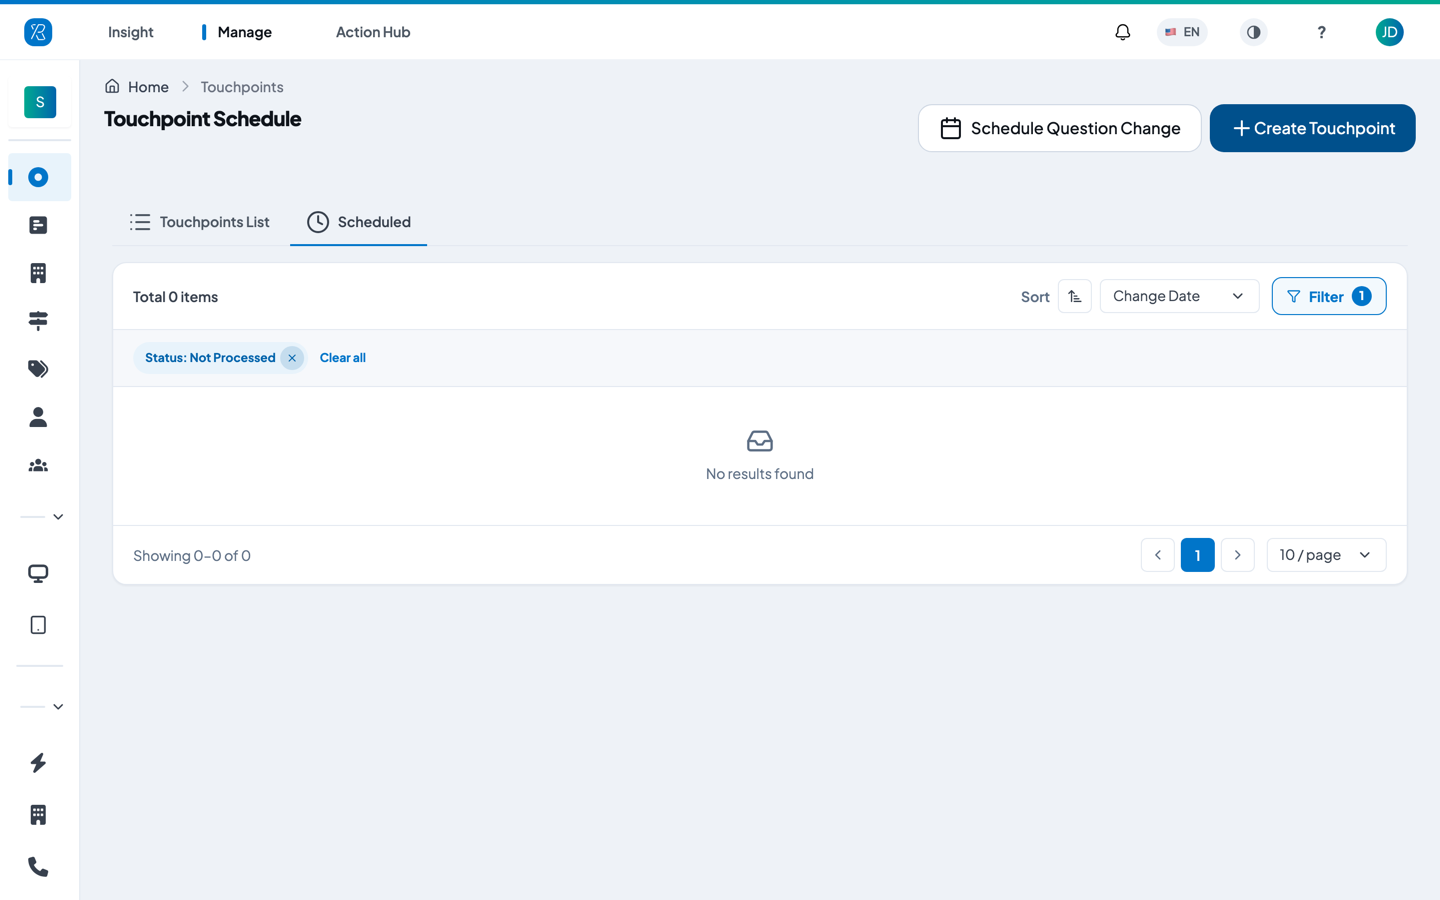Viewport: 1440px width, 900px height.
Task: Open the Action Hub top menu
Action: point(373,32)
